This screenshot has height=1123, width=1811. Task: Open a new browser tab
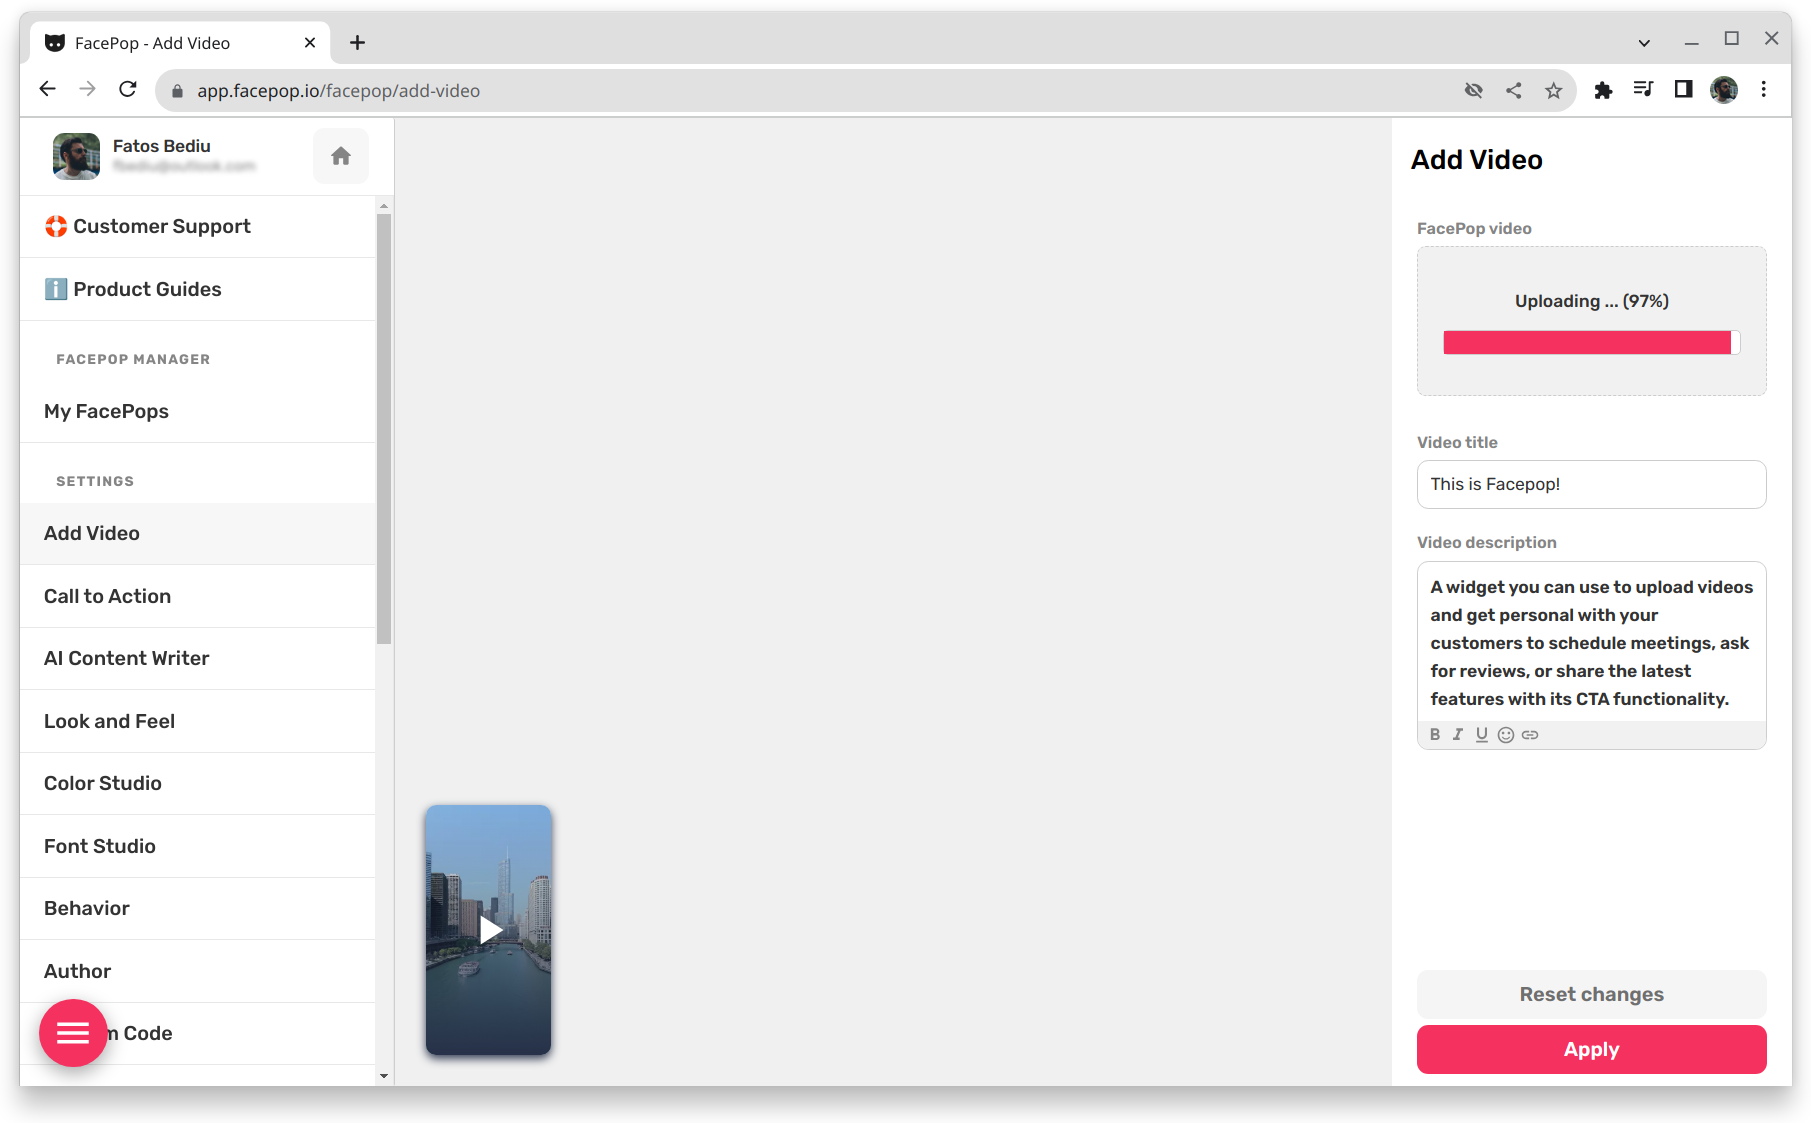(x=357, y=43)
